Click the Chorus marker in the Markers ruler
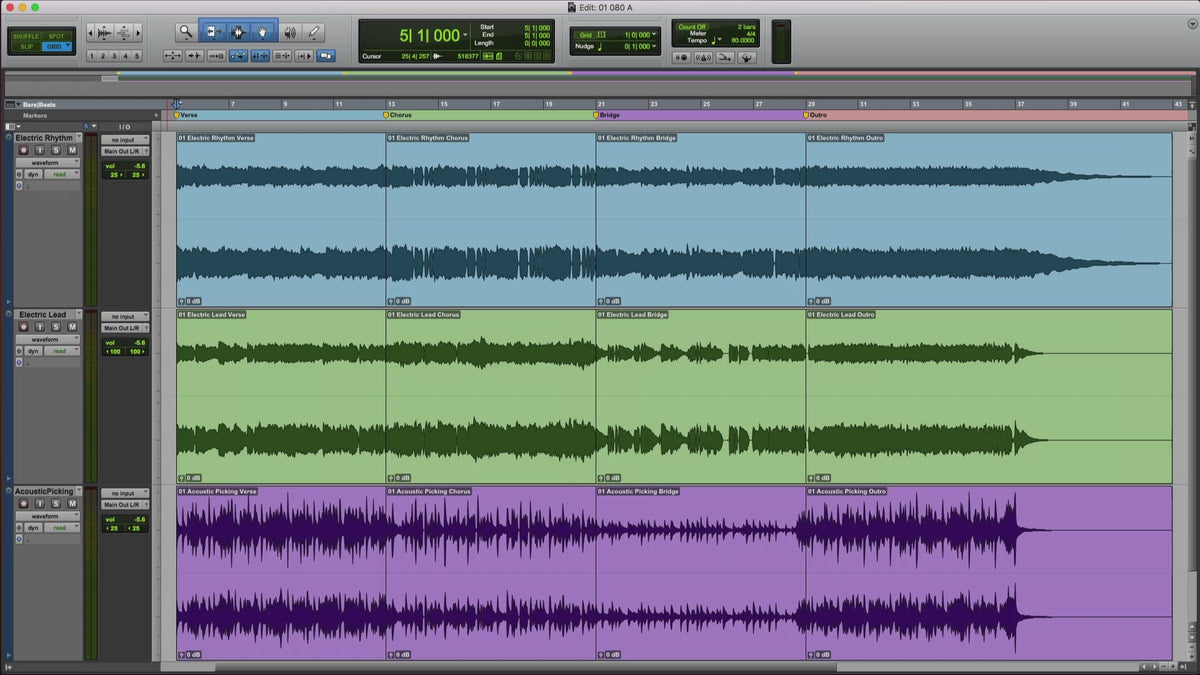Image resolution: width=1200 pixels, height=675 pixels. coord(398,115)
